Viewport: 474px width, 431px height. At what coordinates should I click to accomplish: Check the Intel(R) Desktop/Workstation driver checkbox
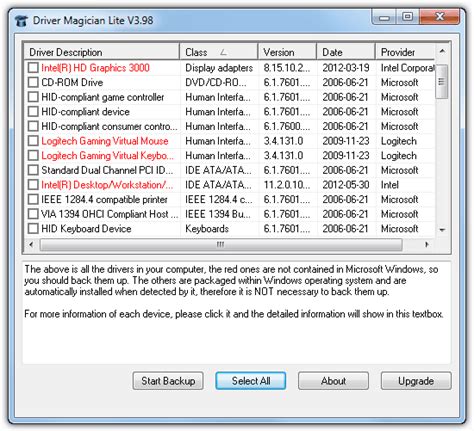click(x=33, y=185)
